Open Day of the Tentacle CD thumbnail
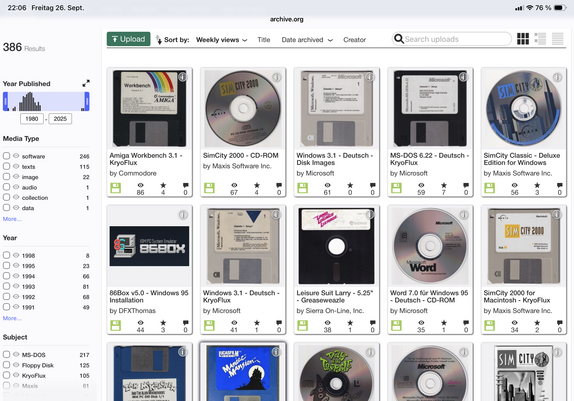Viewport: 574px width, 401px height. pyautogui.click(x=336, y=373)
